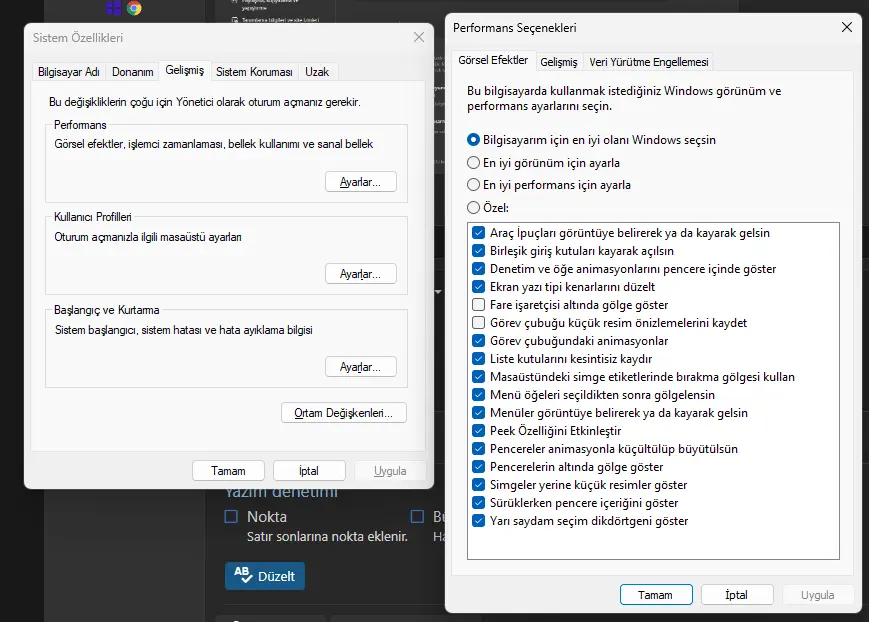The height and width of the screenshot is (622, 869).
Task: Select the Görsel Efektler tab
Action: click(493, 60)
